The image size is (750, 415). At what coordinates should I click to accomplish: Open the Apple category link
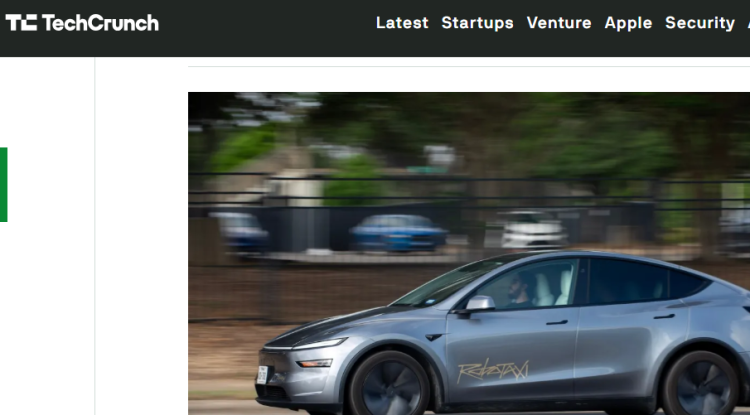pyautogui.click(x=628, y=23)
